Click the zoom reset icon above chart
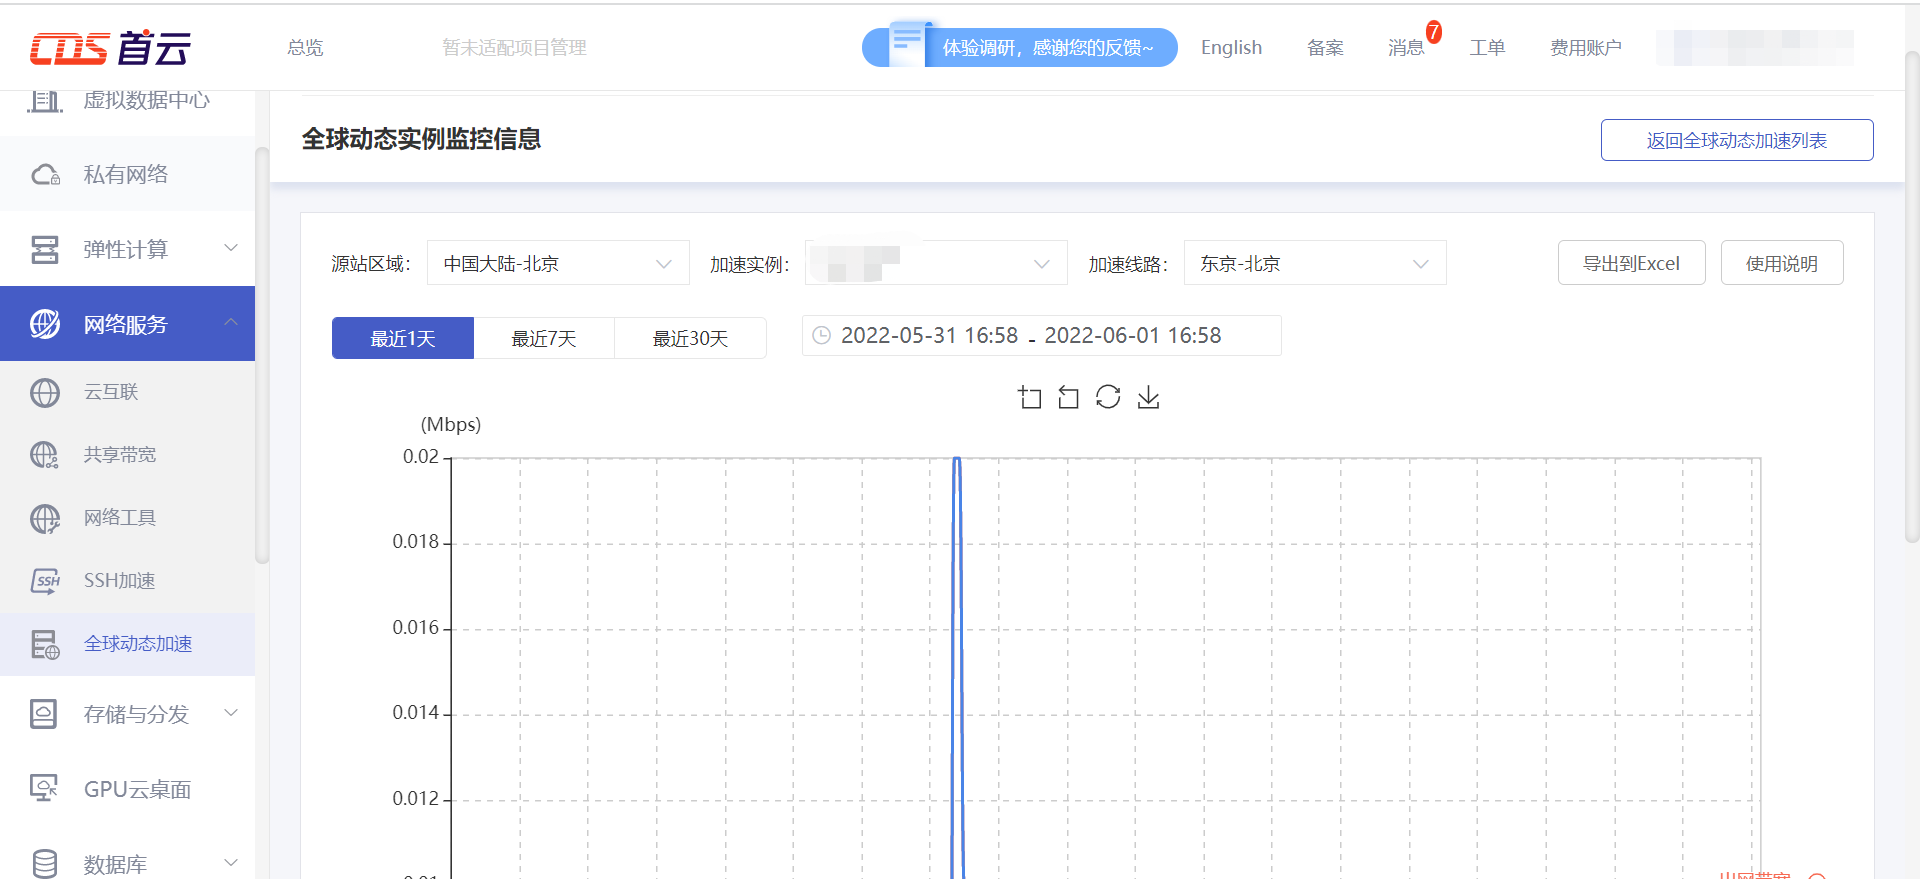Screen dimensions: 1920x879 point(1068,397)
